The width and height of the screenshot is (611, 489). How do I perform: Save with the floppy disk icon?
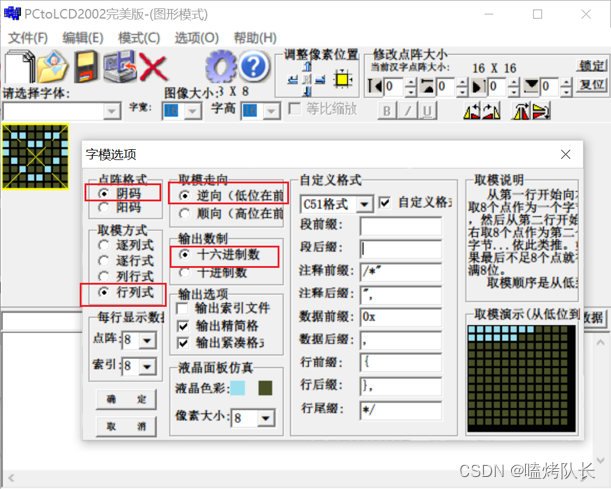(x=86, y=66)
